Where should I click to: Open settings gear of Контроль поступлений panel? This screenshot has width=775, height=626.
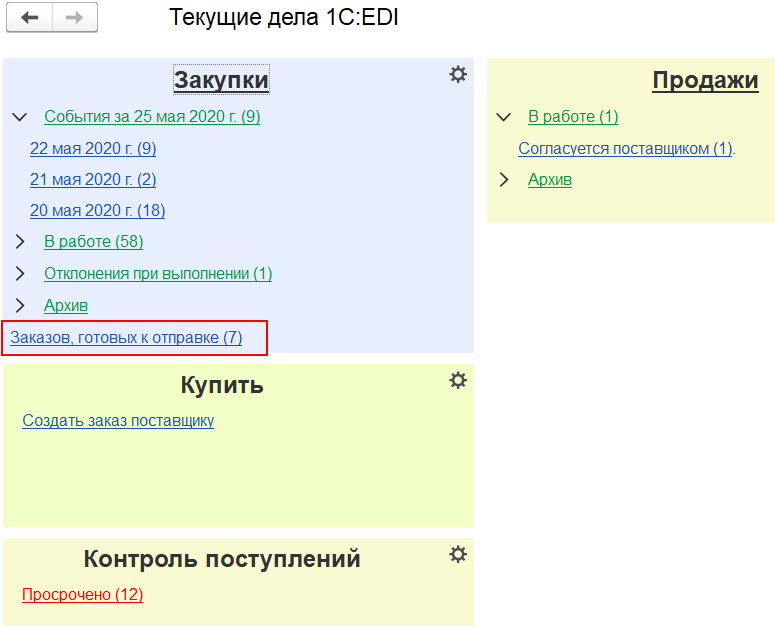tap(458, 554)
